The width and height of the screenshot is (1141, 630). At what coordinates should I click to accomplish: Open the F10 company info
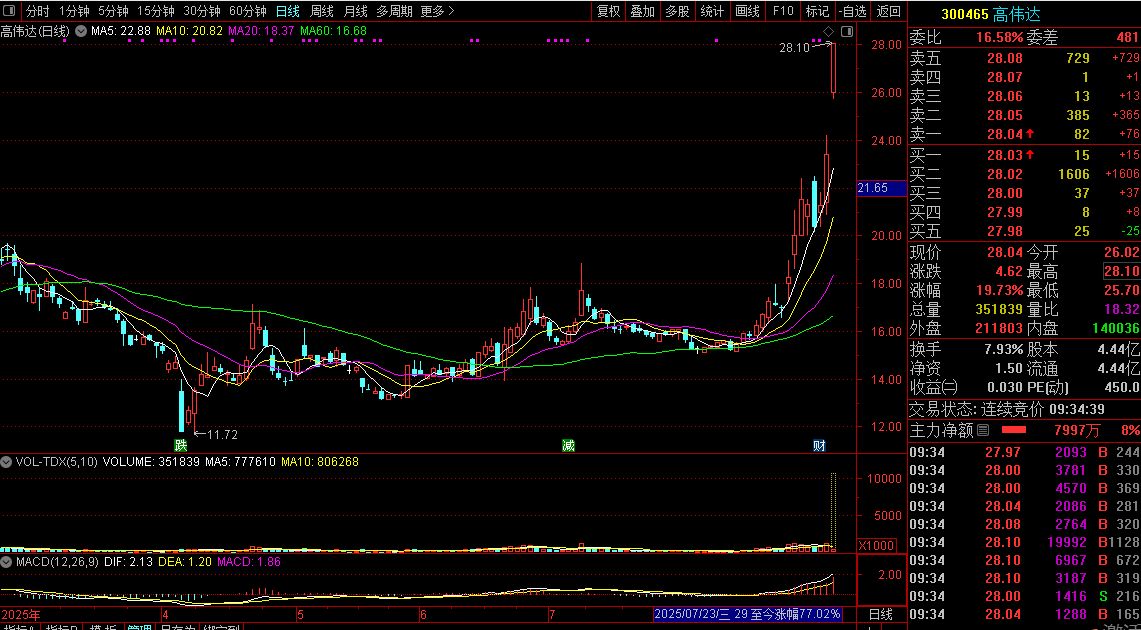tap(782, 11)
